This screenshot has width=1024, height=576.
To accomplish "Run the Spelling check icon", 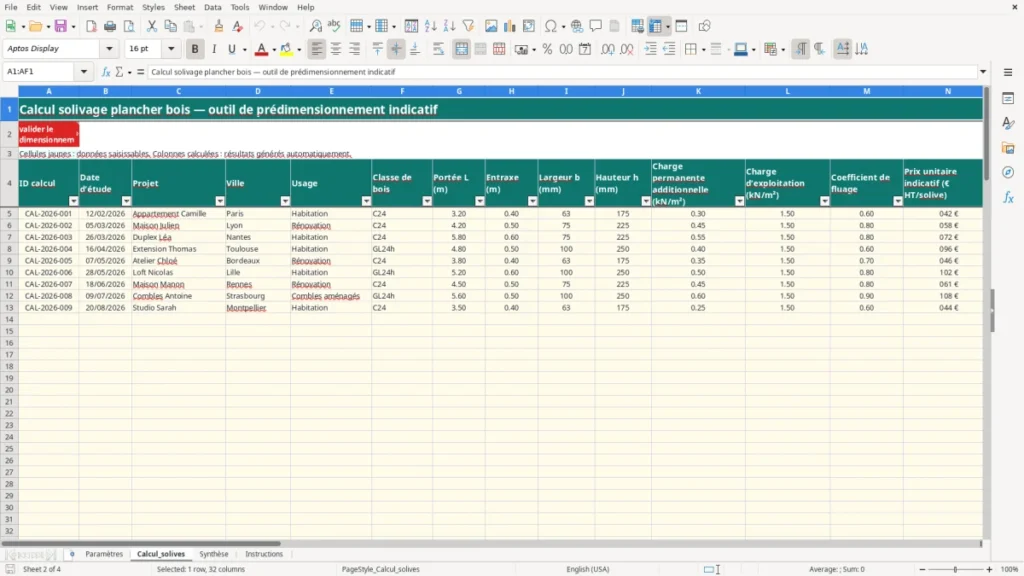I will coord(334,26).
